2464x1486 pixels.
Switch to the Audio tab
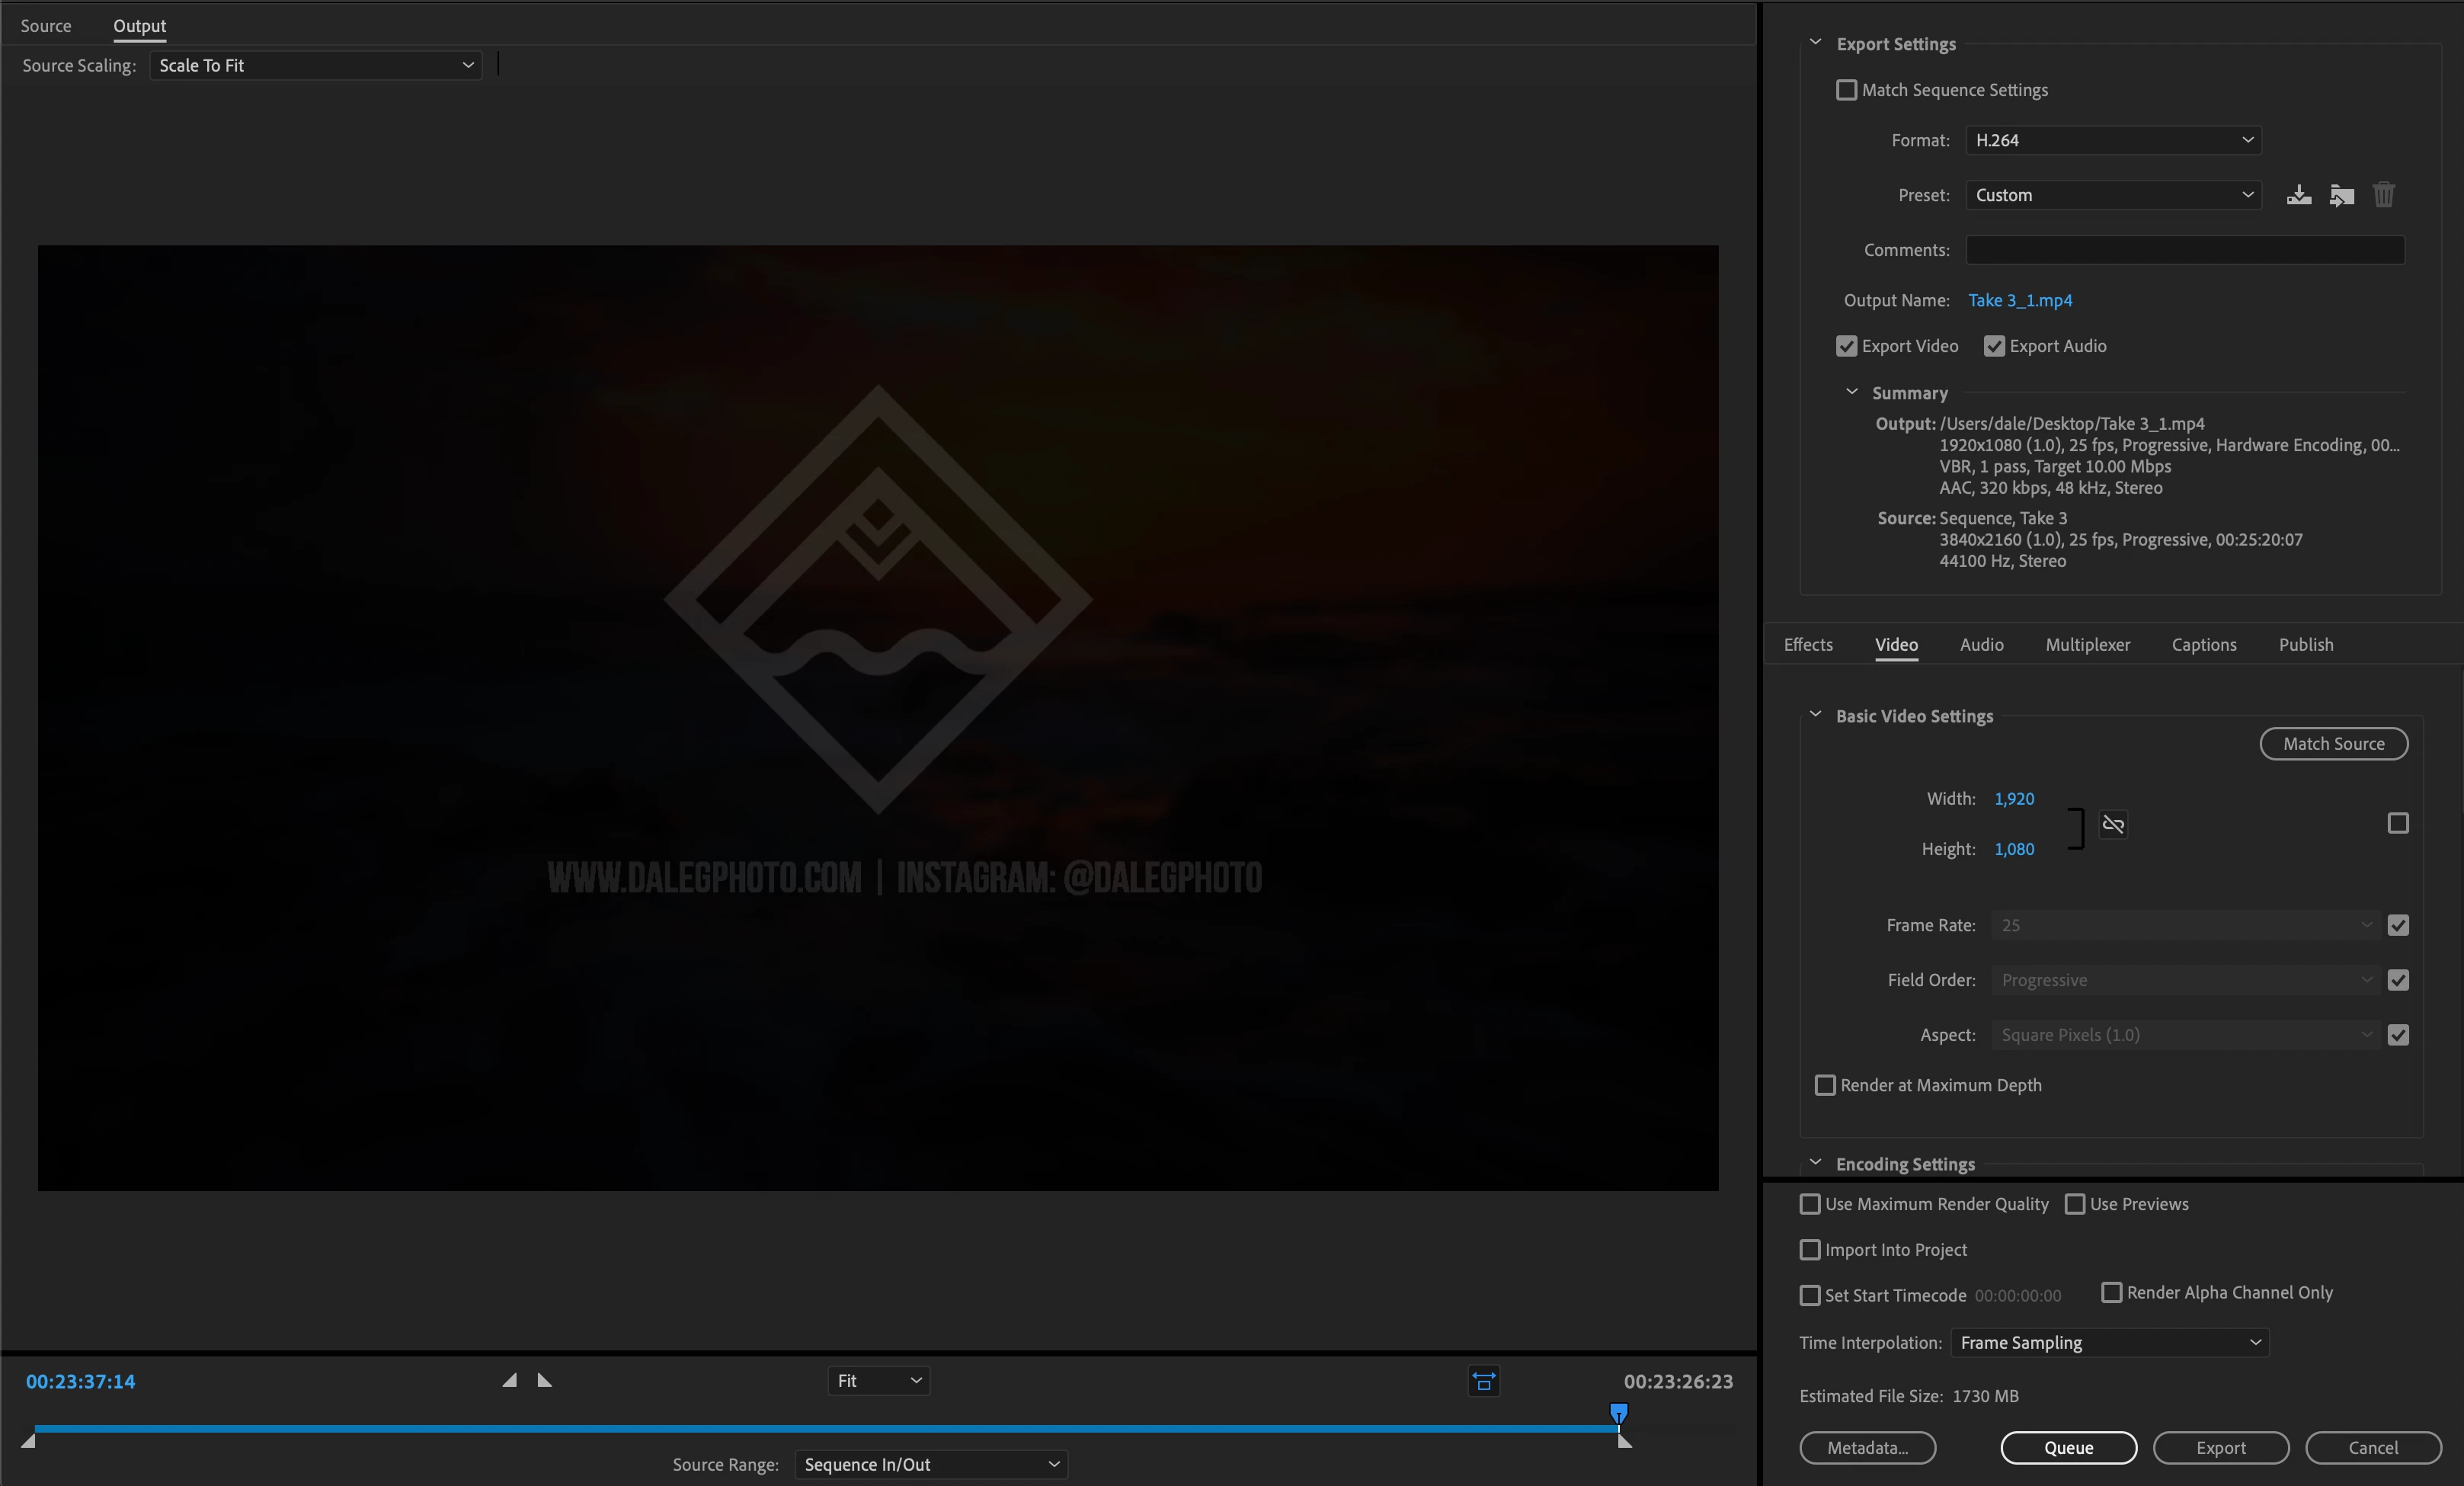point(1981,645)
